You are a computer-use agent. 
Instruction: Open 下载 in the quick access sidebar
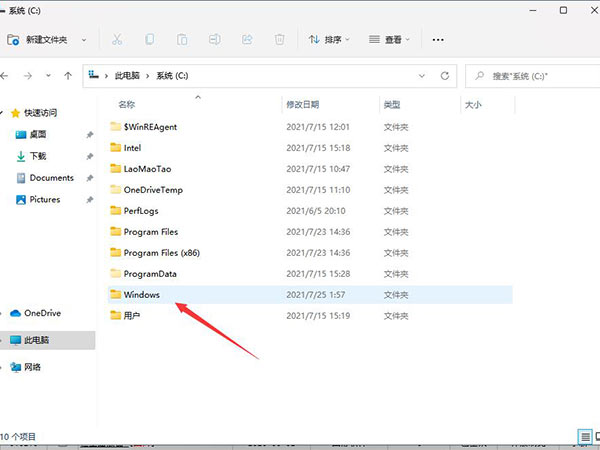pyautogui.click(x=38, y=156)
